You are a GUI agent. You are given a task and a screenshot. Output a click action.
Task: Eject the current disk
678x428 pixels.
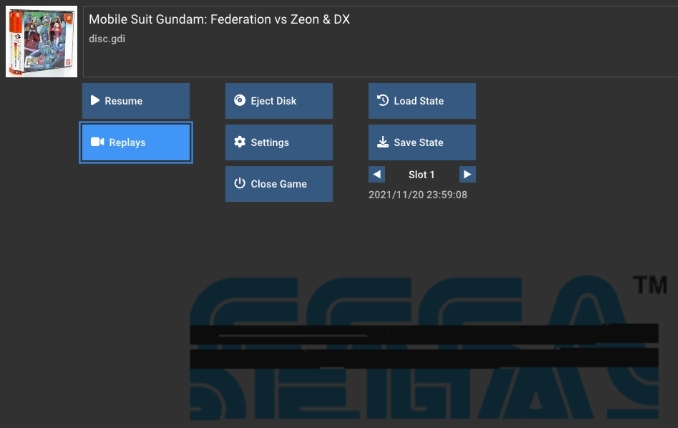tap(279, 101)
